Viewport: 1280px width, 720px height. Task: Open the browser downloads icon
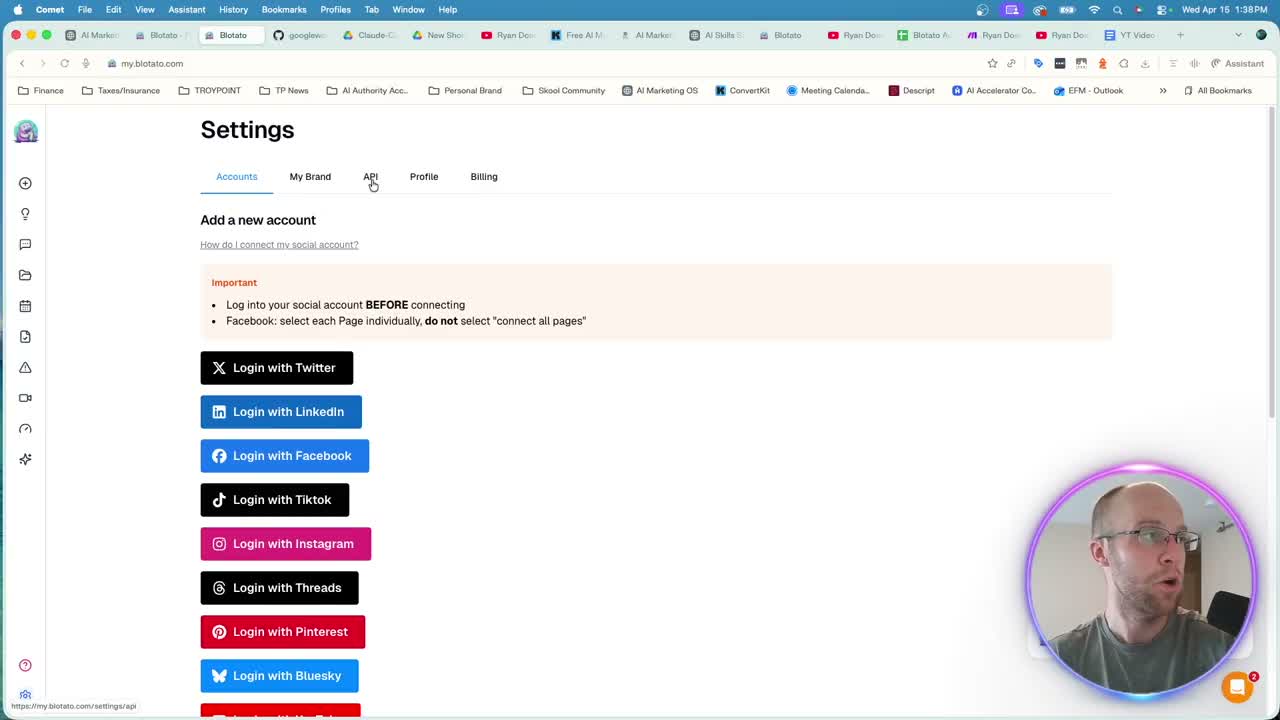pyautogui.click(x=1145, y=63)
